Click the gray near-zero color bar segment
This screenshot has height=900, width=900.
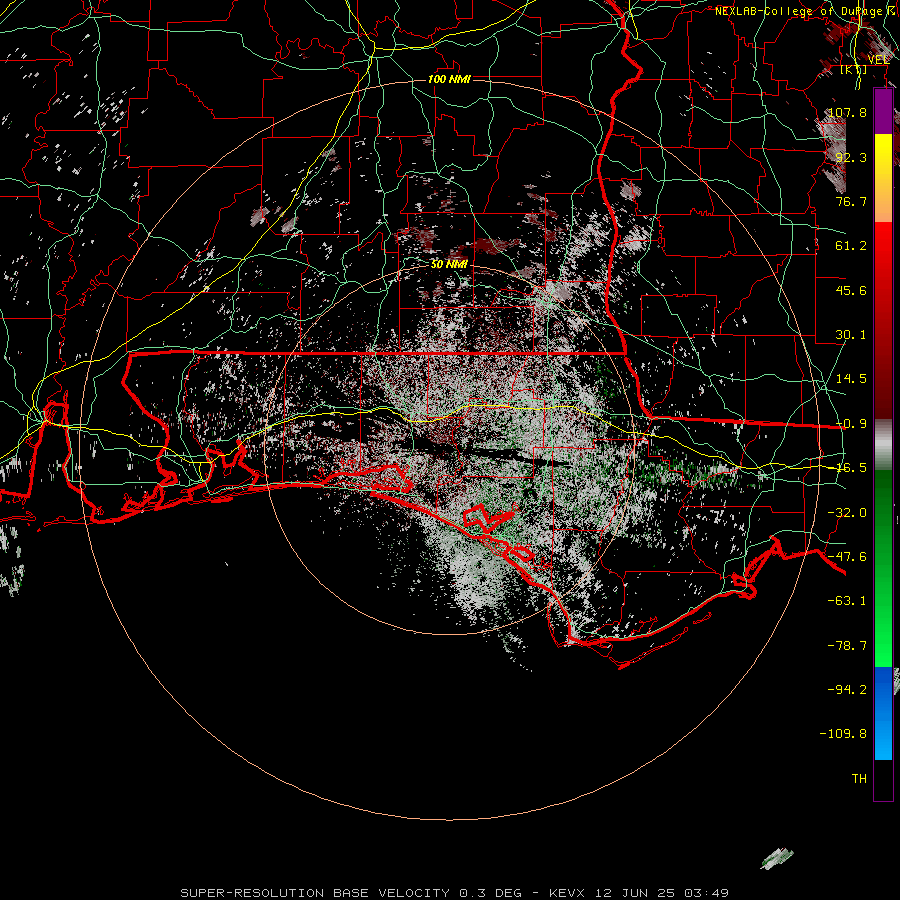883,444
